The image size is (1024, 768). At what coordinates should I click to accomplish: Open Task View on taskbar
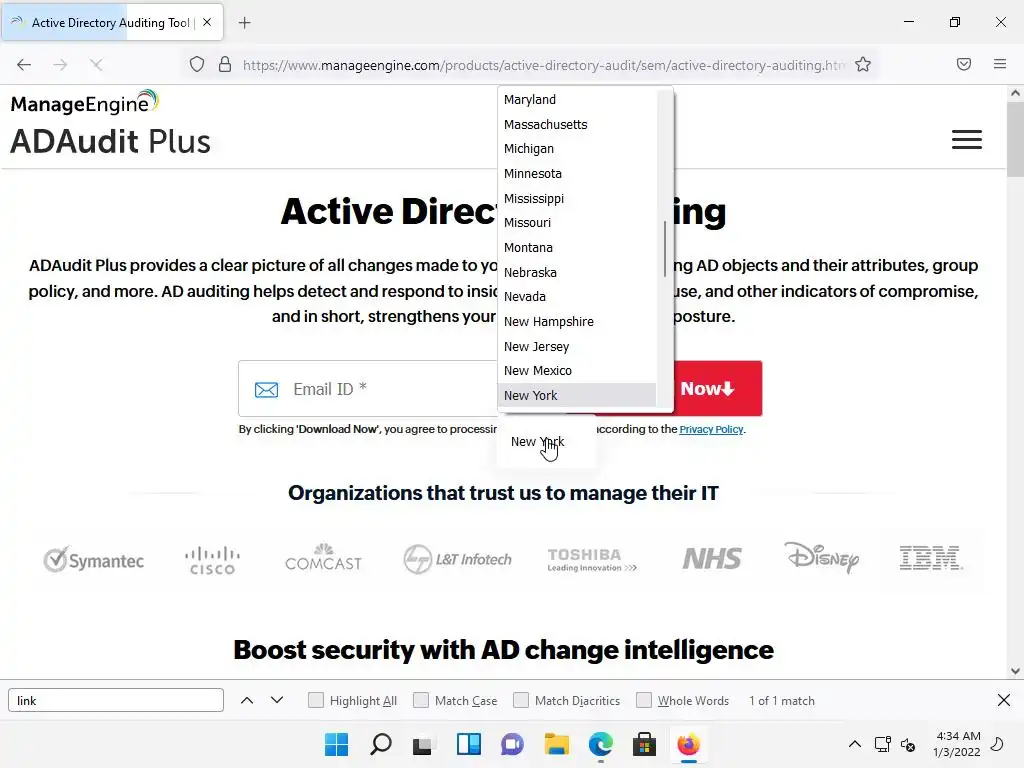pyautogui.click(x=423, y=744)
